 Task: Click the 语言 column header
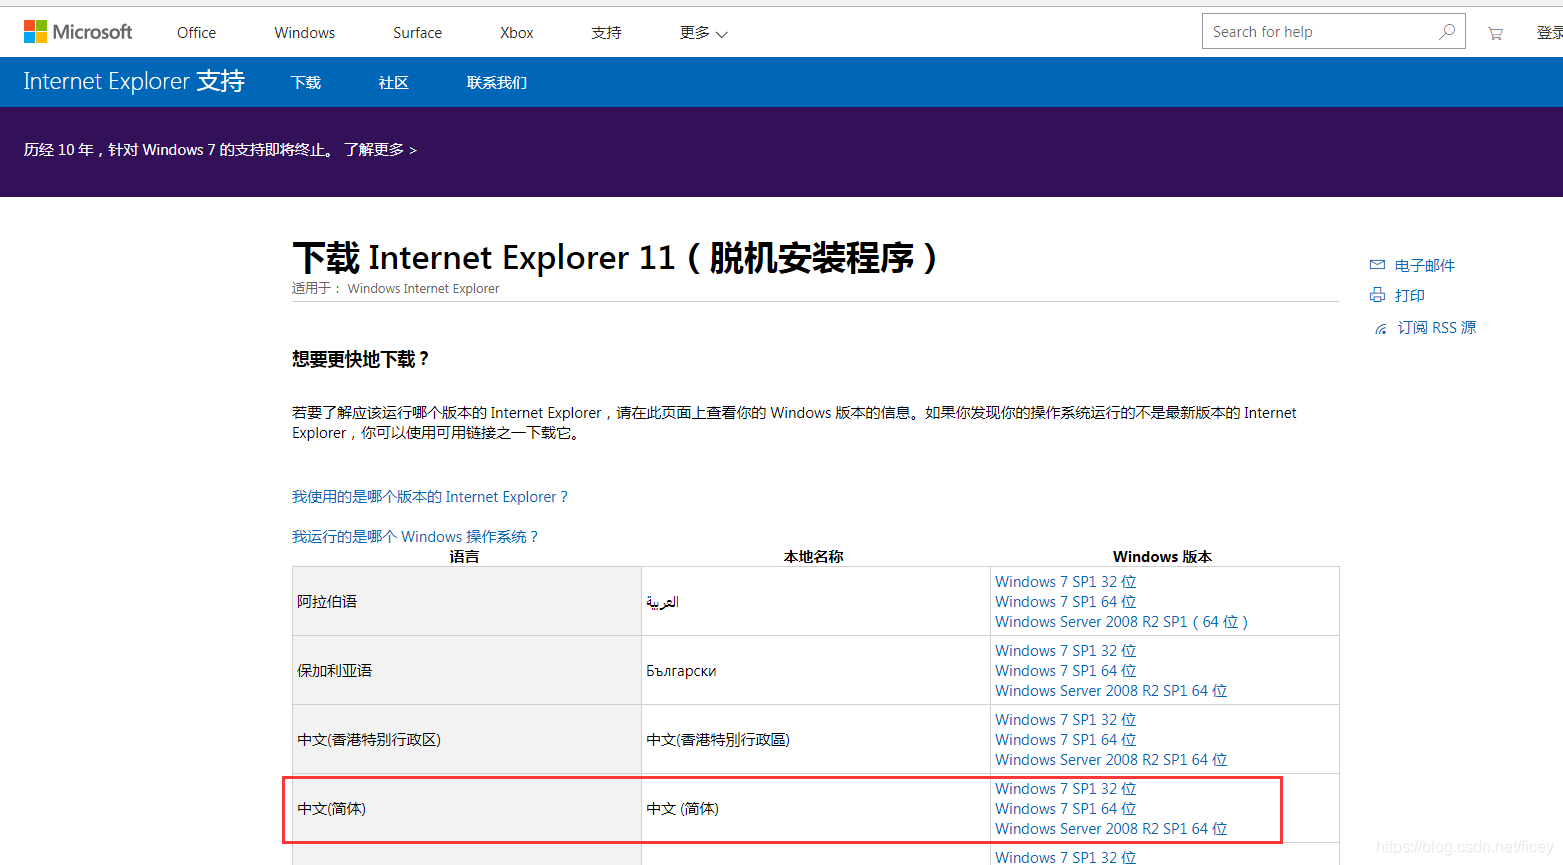[x=464, y=557]
